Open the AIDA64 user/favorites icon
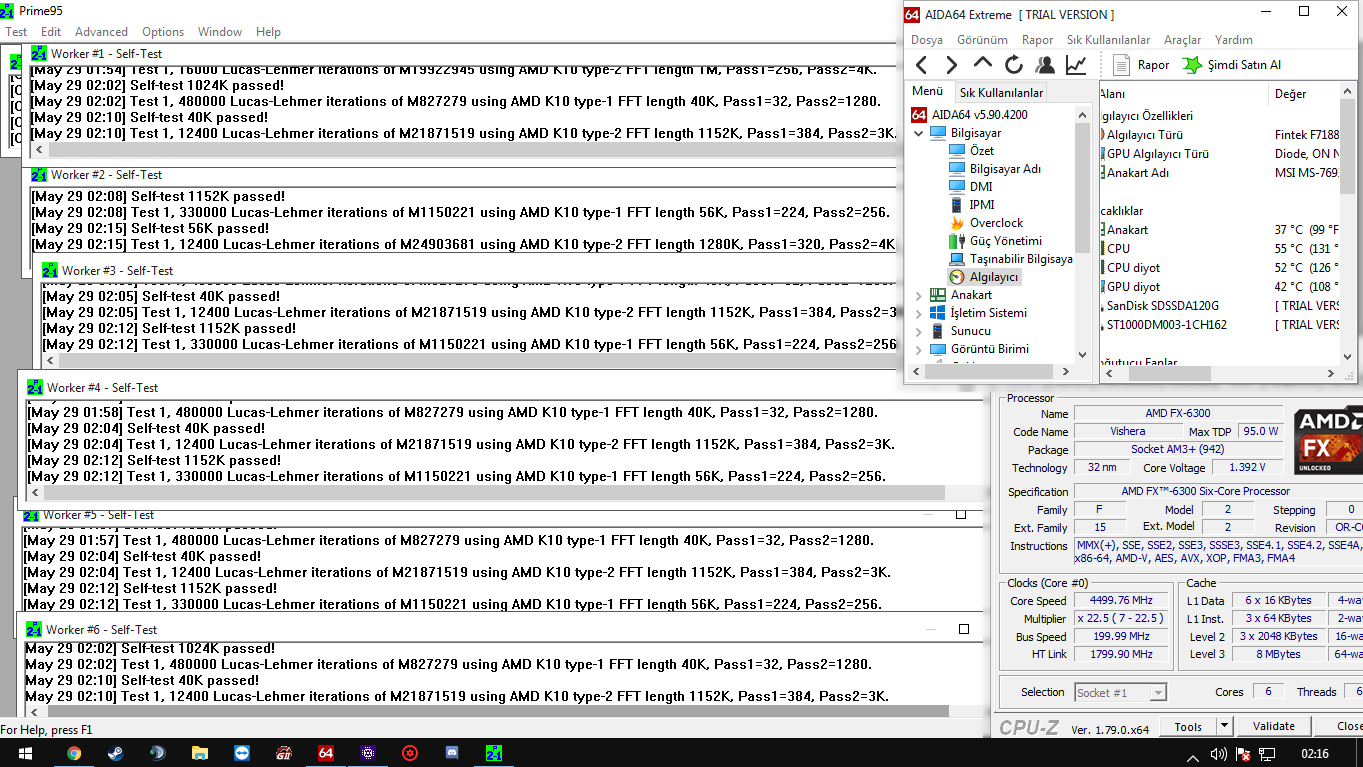This screenshot has height=767, width=1363. (1045, 65)
